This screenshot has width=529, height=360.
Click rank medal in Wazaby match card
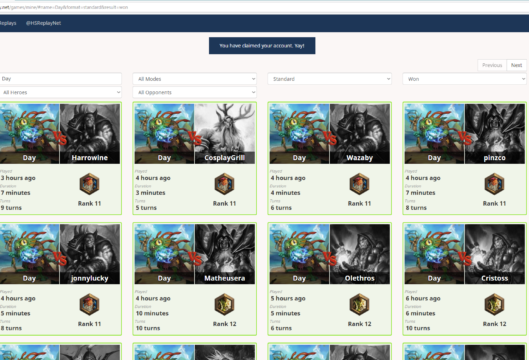[359, 184]
